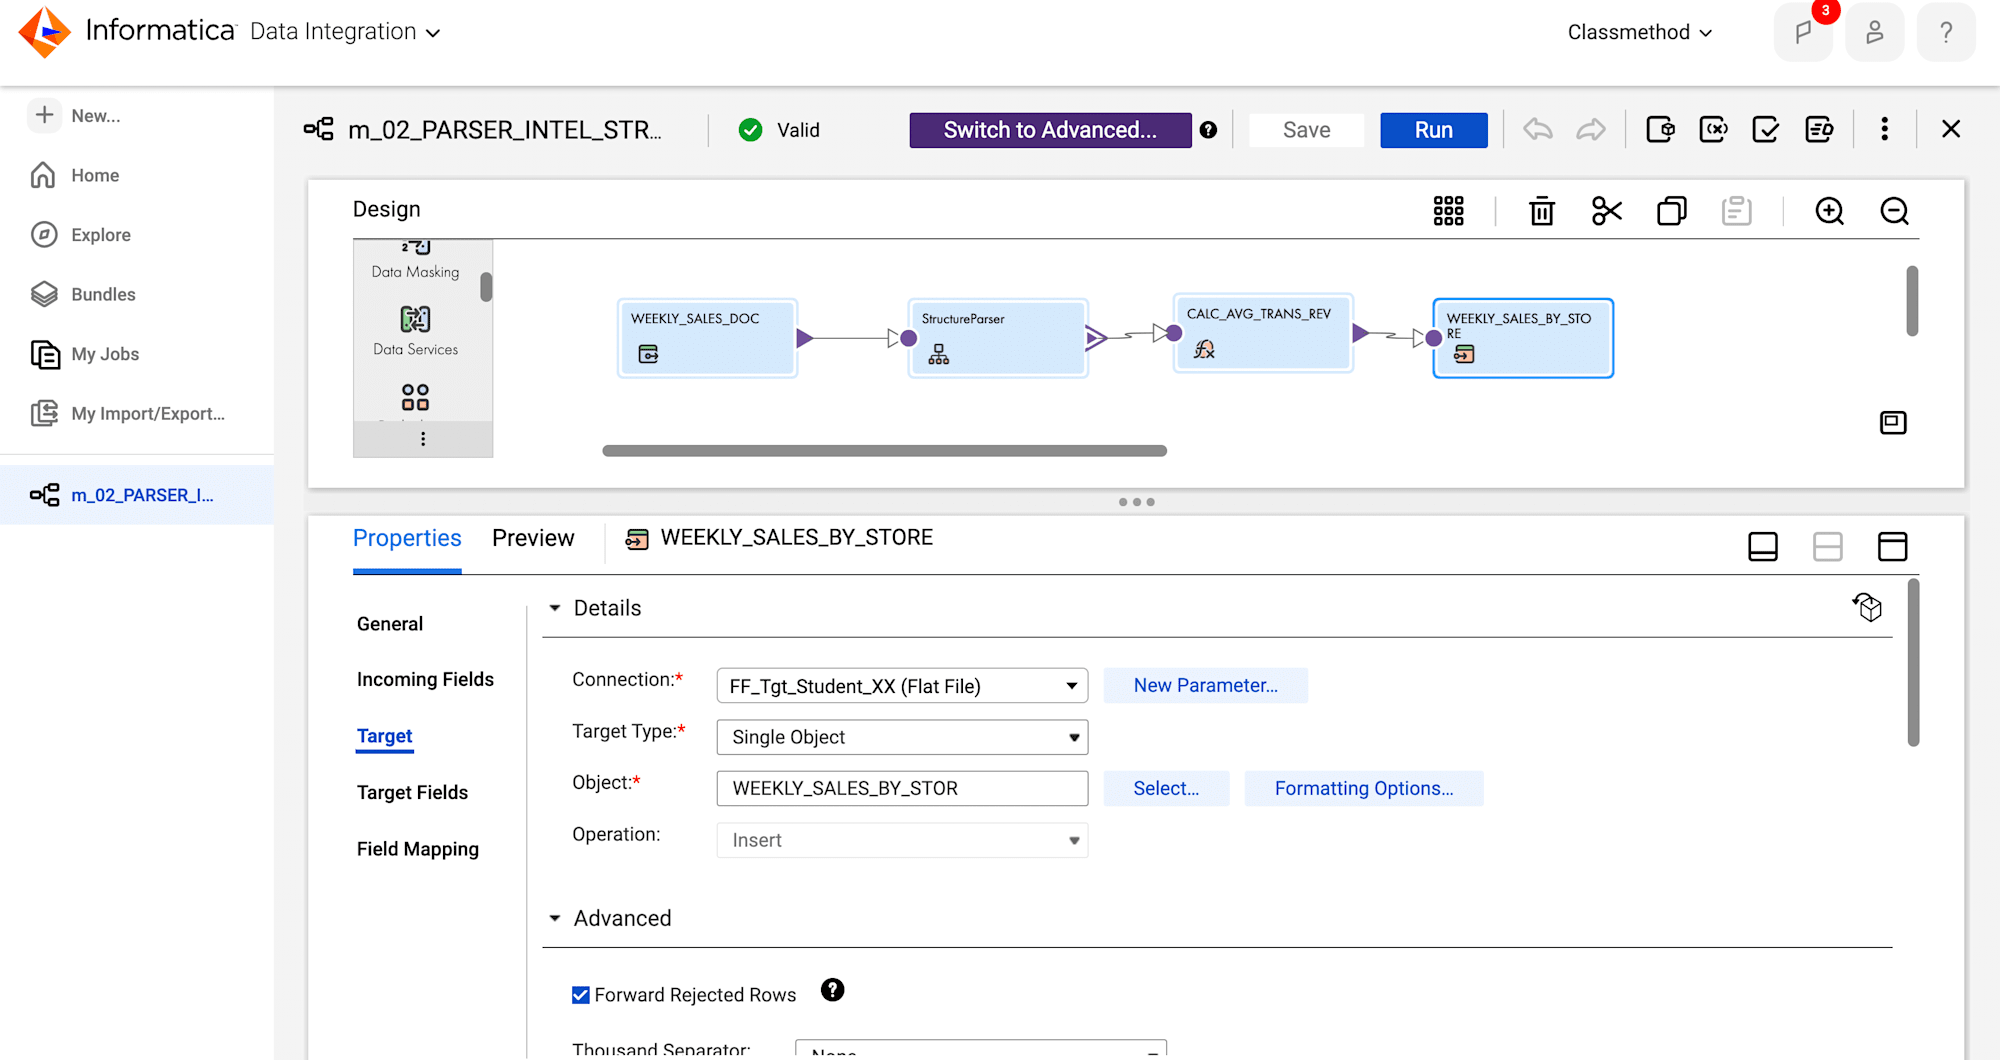Expand the transformation palette more options

tap(423, 439)
